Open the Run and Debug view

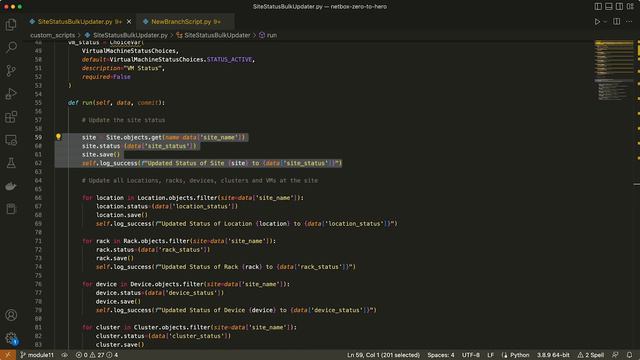tap(11, 94)
